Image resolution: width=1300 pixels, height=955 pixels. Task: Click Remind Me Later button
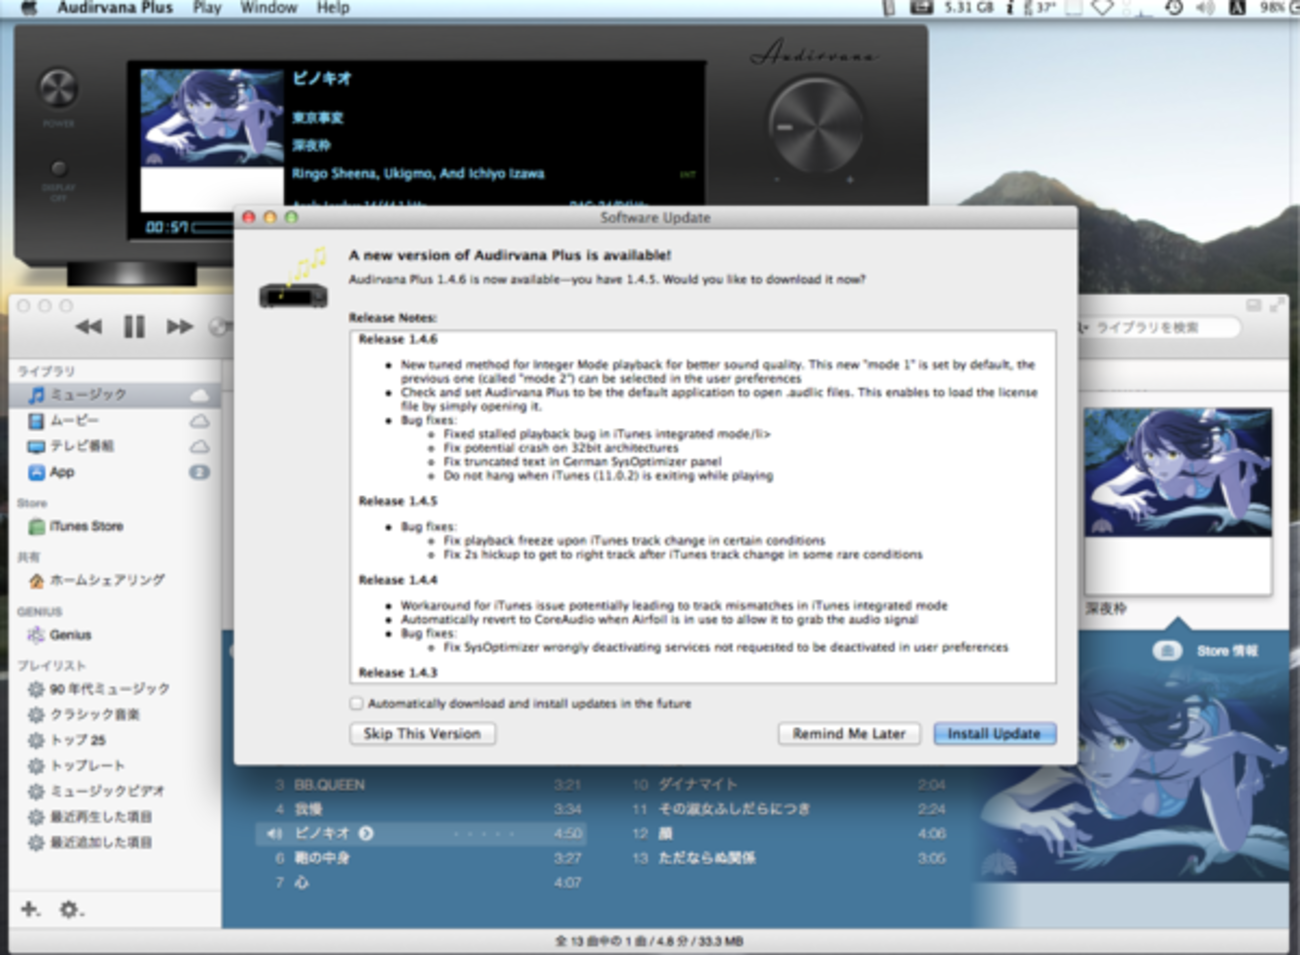[x=849, y=733]
